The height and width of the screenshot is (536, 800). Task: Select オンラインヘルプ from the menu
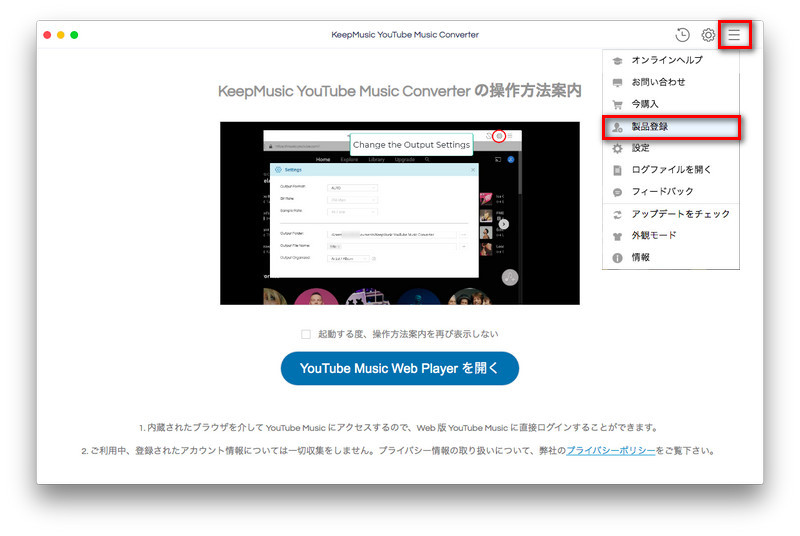point(671,60)
